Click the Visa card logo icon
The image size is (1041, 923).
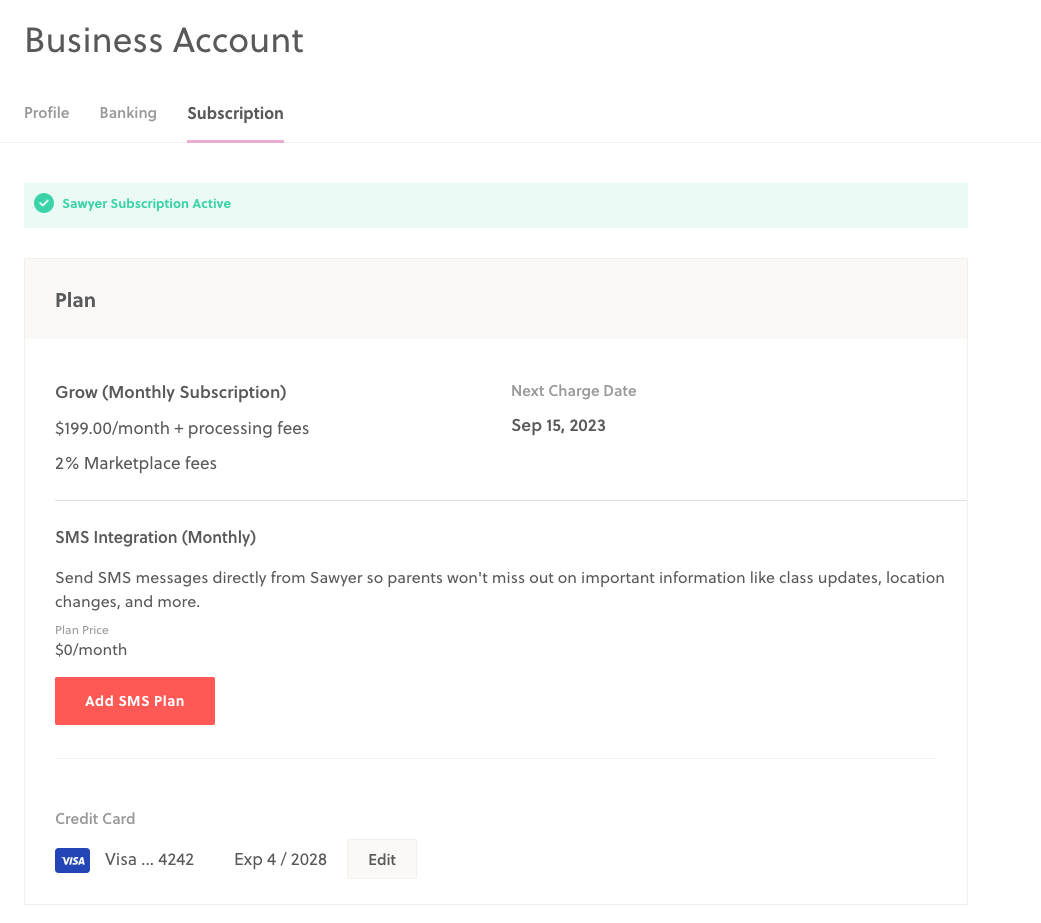pyautogui.click(x=72, y=861)
